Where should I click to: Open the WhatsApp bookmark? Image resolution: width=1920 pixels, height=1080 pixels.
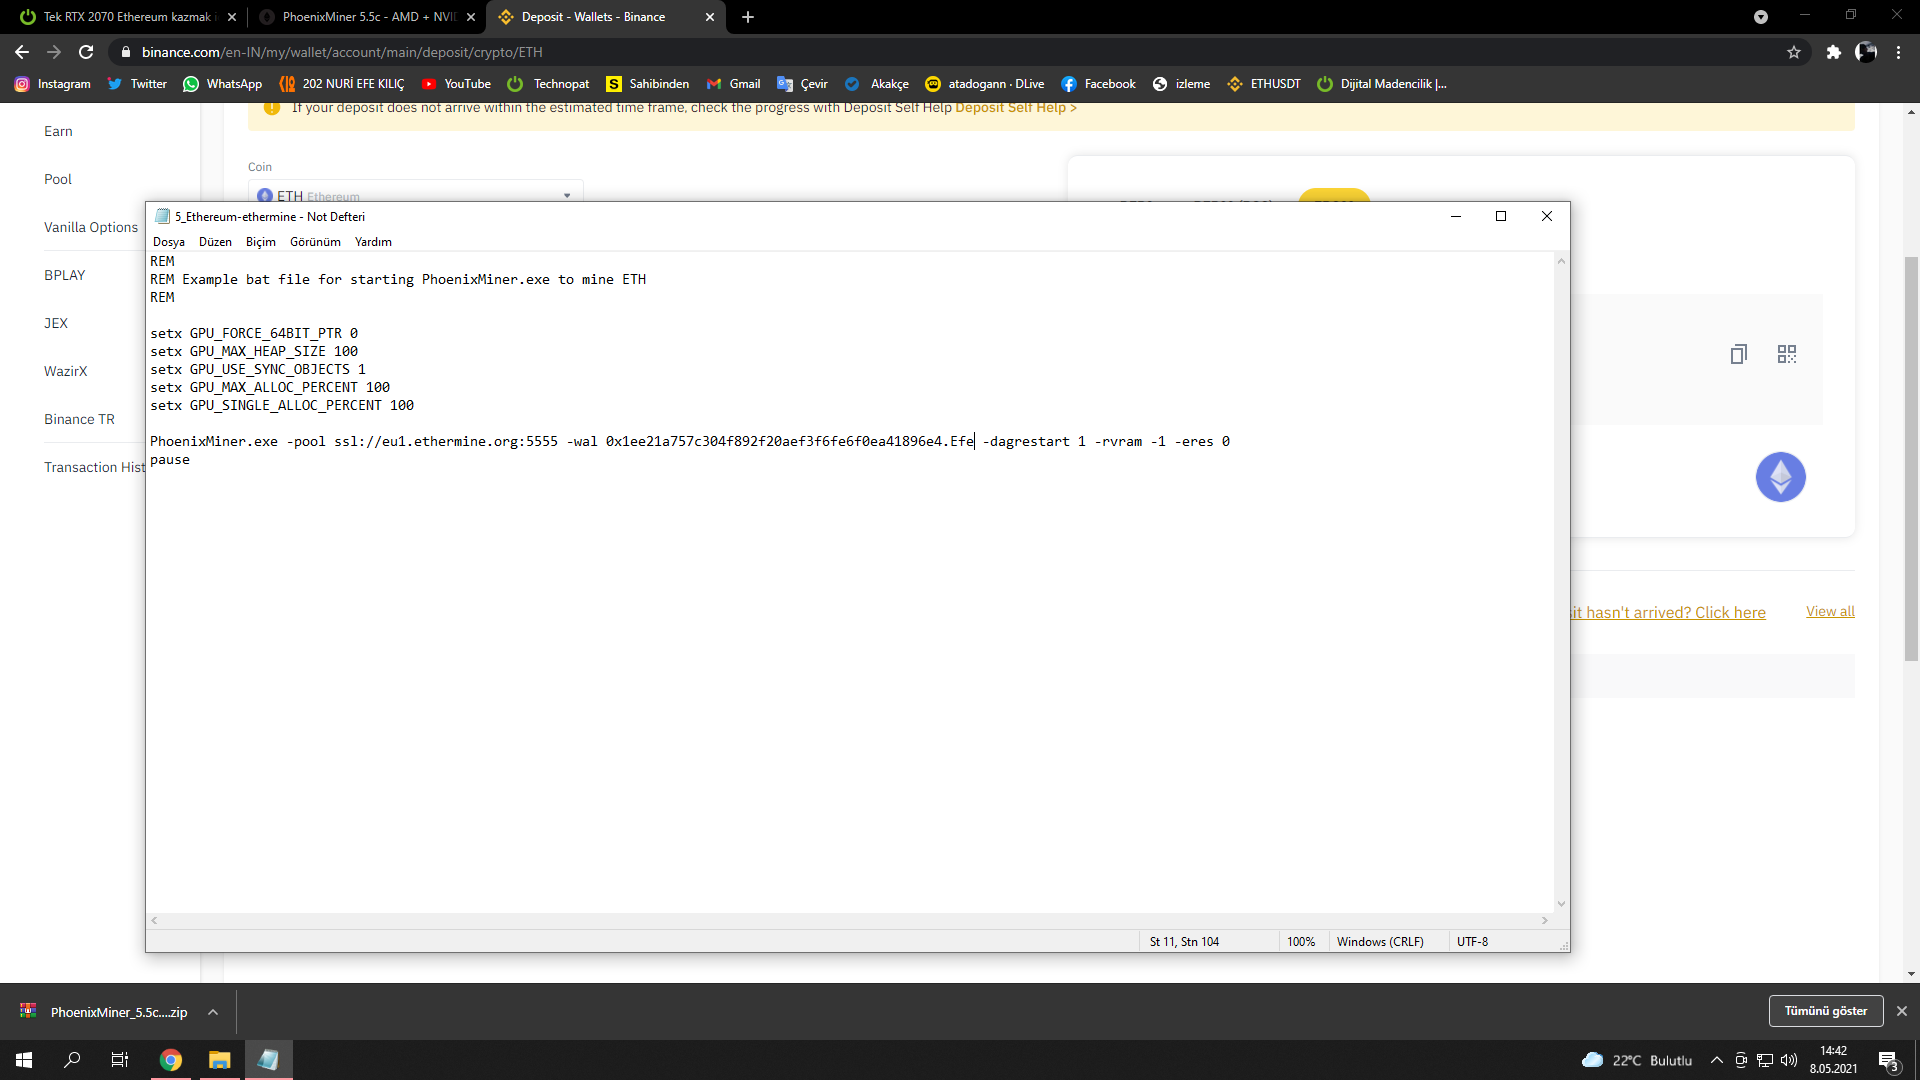click(x=222, y=84)
